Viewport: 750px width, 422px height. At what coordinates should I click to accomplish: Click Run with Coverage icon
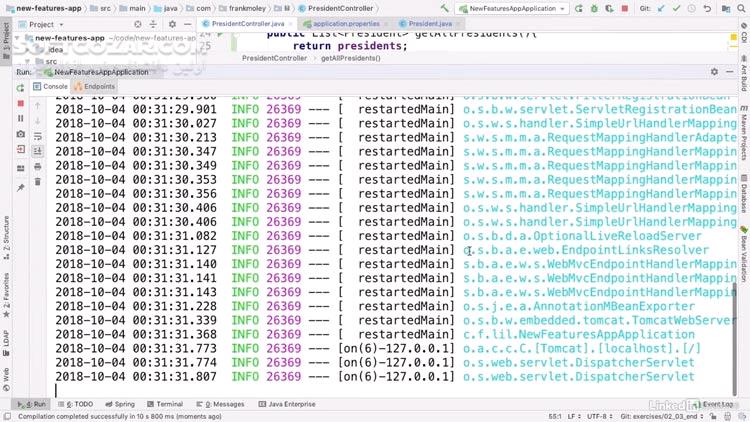pos(609,9)
